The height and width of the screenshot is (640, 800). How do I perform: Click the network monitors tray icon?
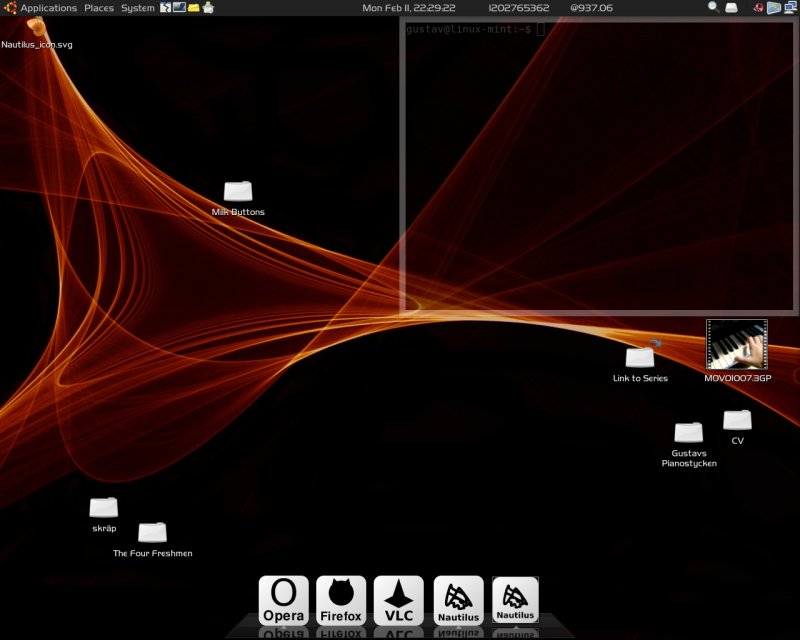tap(791, 7)
